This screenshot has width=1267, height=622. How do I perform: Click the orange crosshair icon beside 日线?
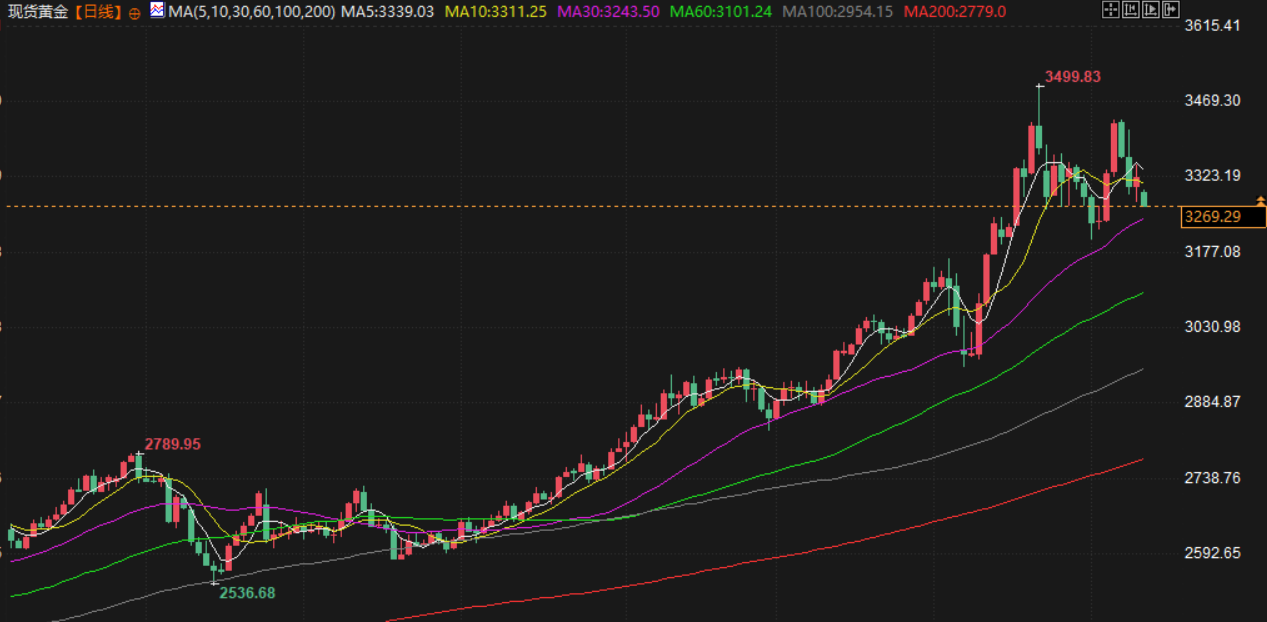tap(135, 13)
